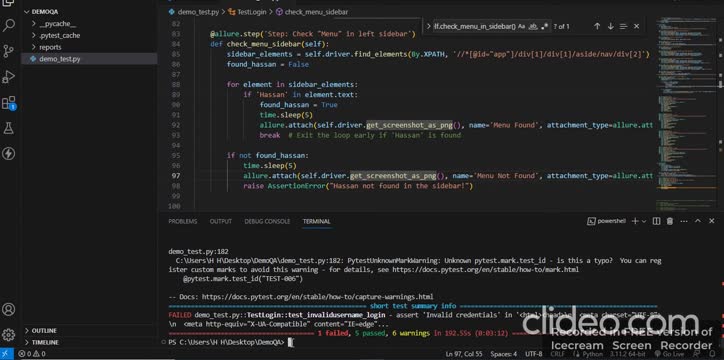Screen dimensions: 724x360
Task: Maximize the panel size
Action: 698,221
